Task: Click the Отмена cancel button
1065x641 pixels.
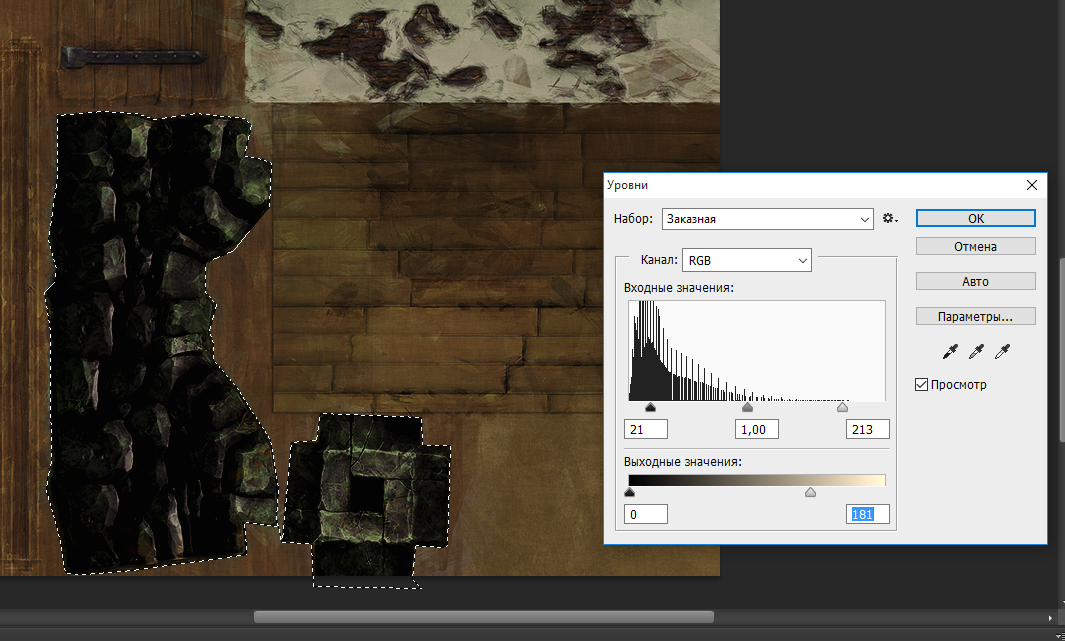Action: click(975, 246)
